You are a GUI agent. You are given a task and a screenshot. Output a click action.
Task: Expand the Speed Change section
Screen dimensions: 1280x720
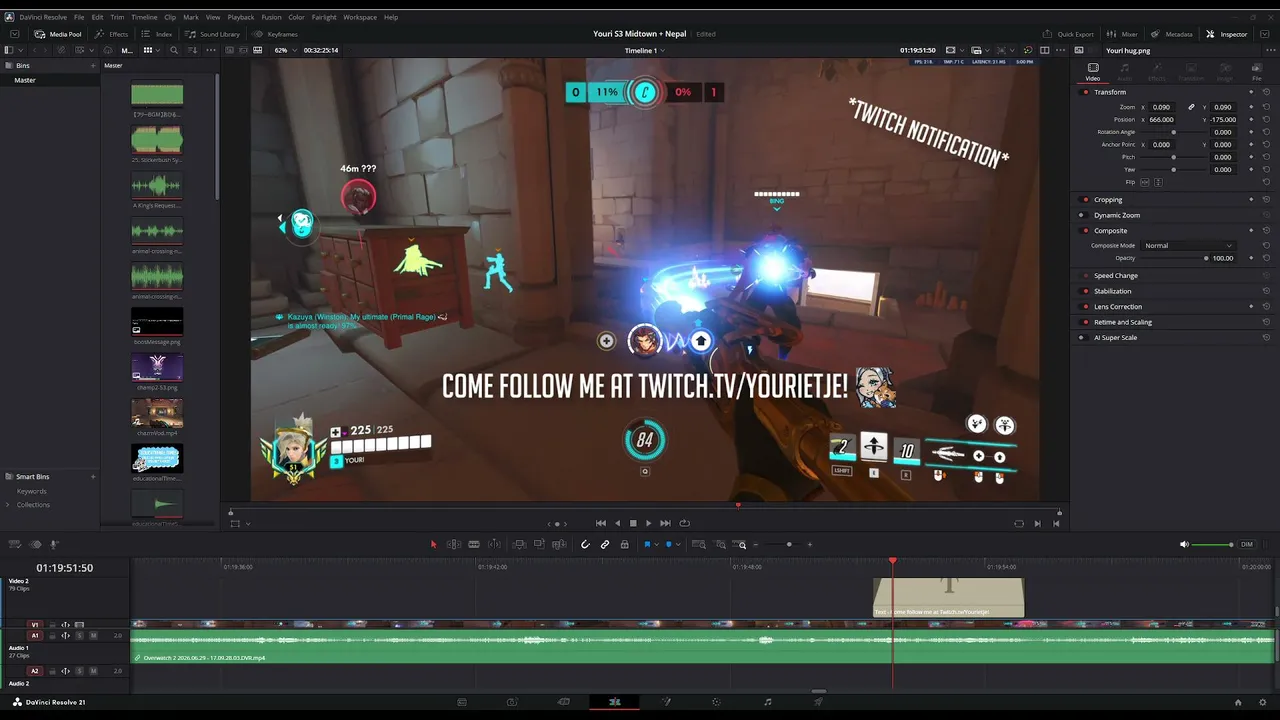click(x=1116, y=276)
